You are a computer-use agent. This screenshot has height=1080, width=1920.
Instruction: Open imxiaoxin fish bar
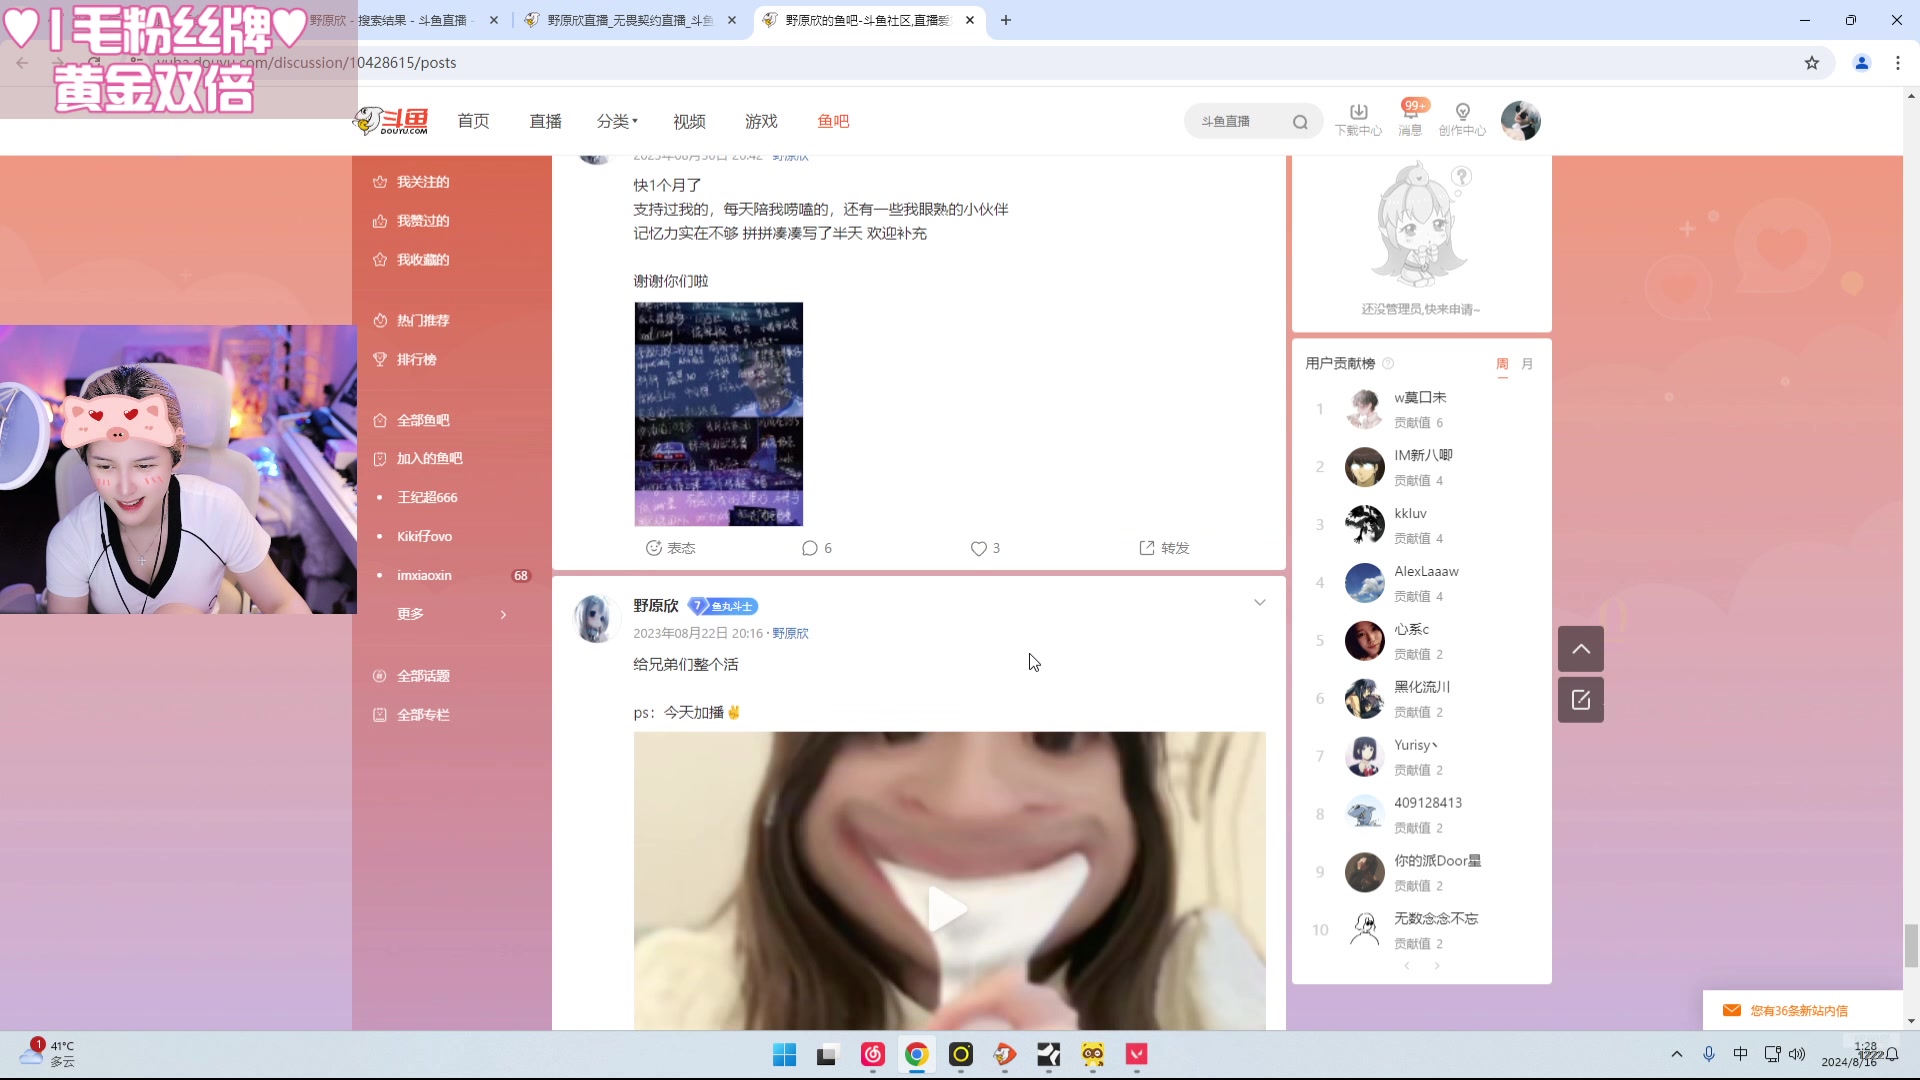tap(425, 576)
